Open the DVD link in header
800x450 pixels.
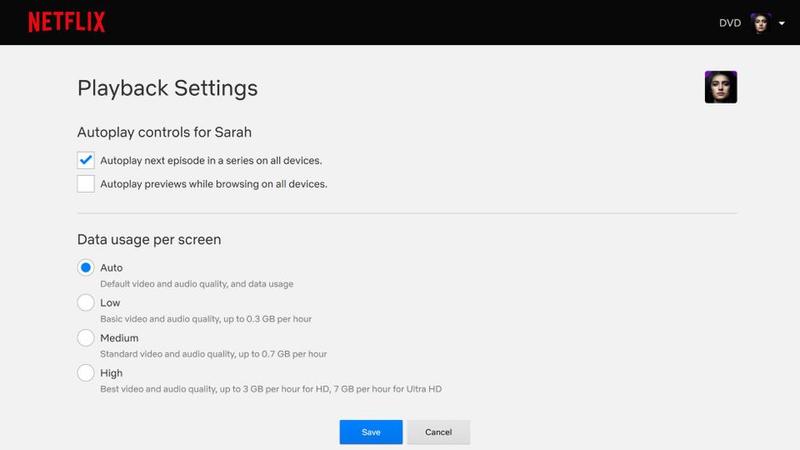tap(730, 23)
